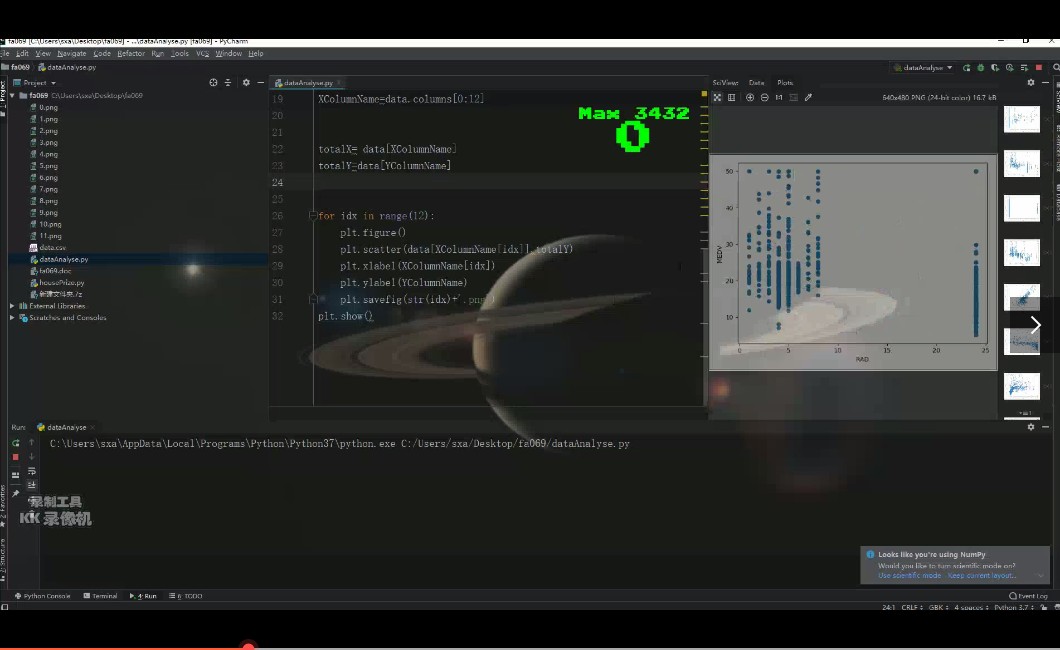The image size is (1060, 650).
Task: Close the dataAnalyse run tab
Action: tap(93, 428)
